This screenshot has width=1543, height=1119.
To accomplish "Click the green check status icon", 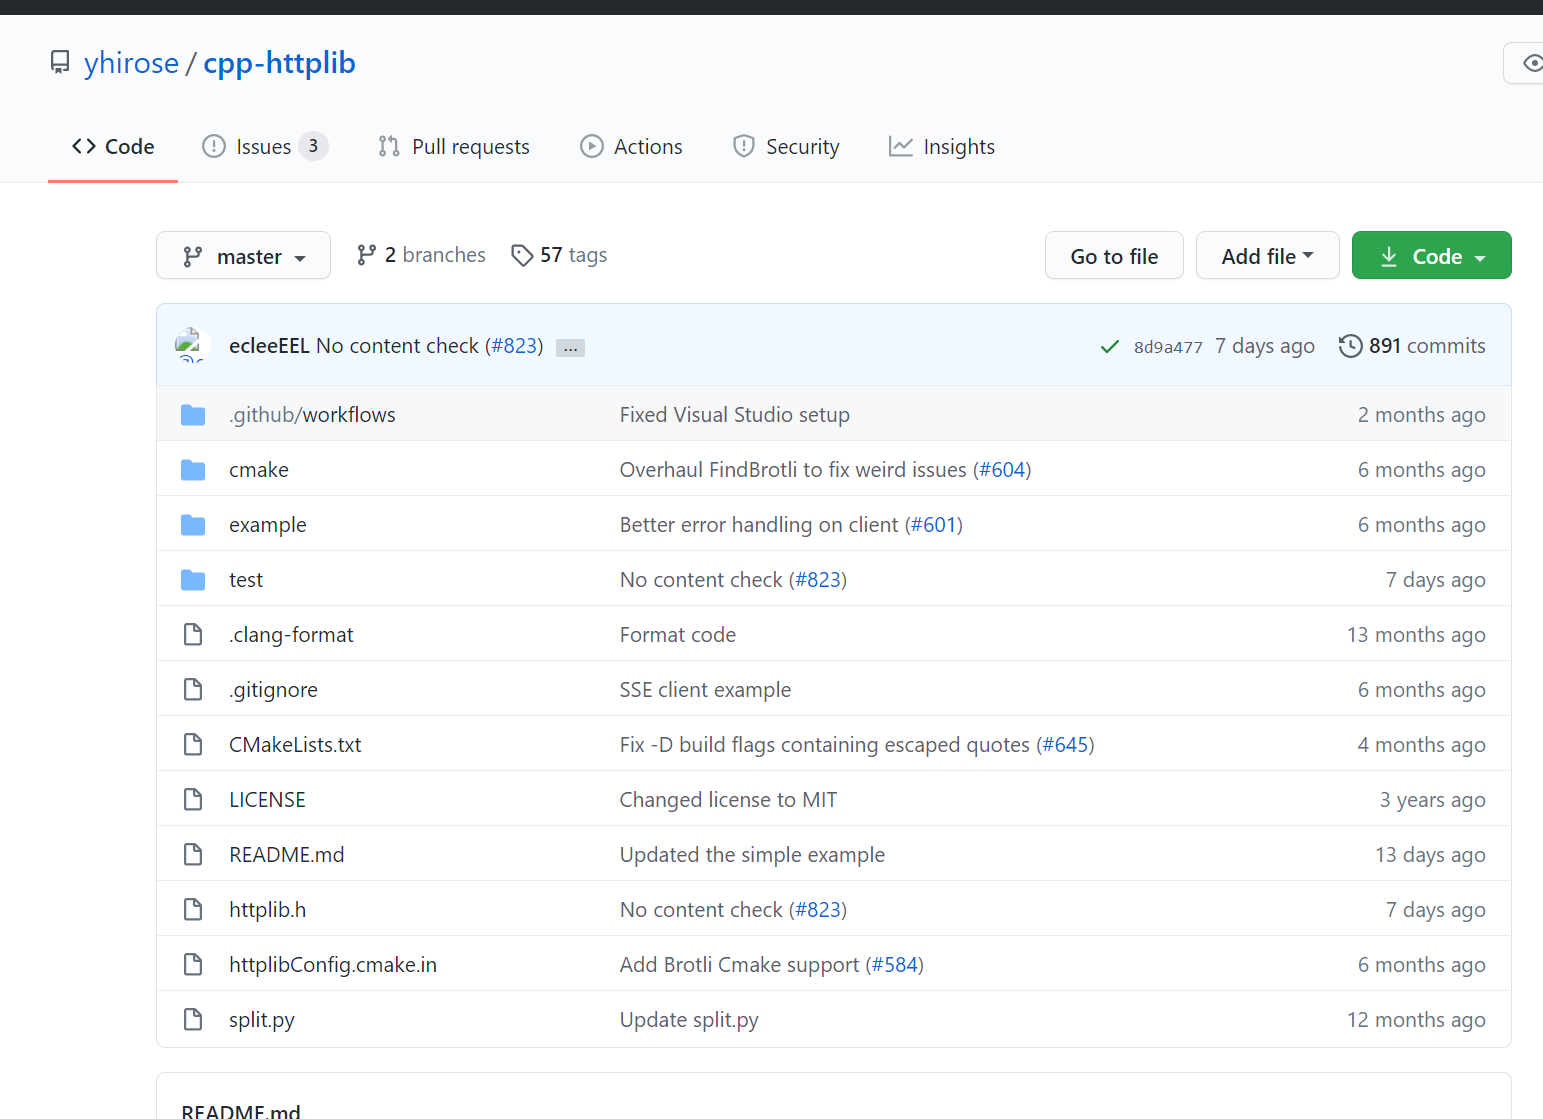I will [1109, 347].
